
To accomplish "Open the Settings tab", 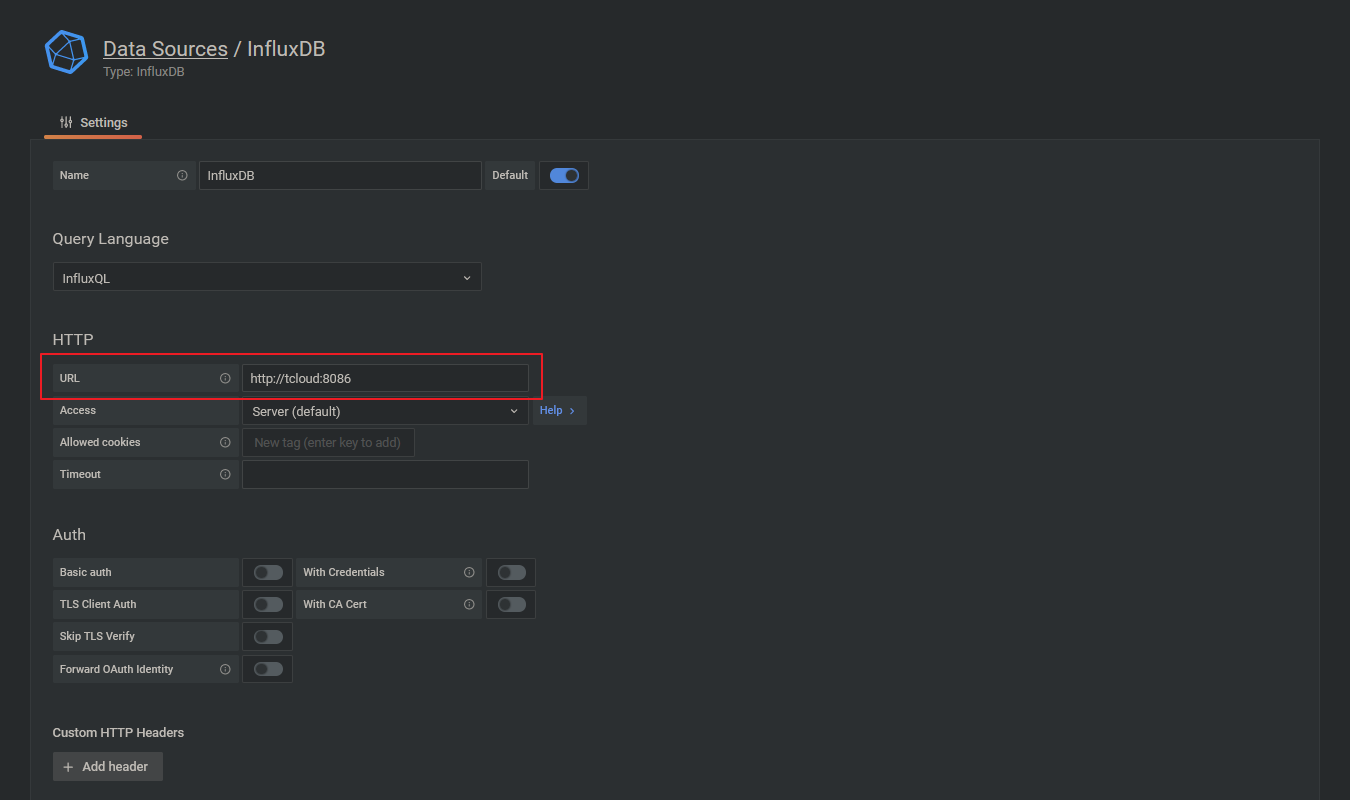I will [93, 122].
